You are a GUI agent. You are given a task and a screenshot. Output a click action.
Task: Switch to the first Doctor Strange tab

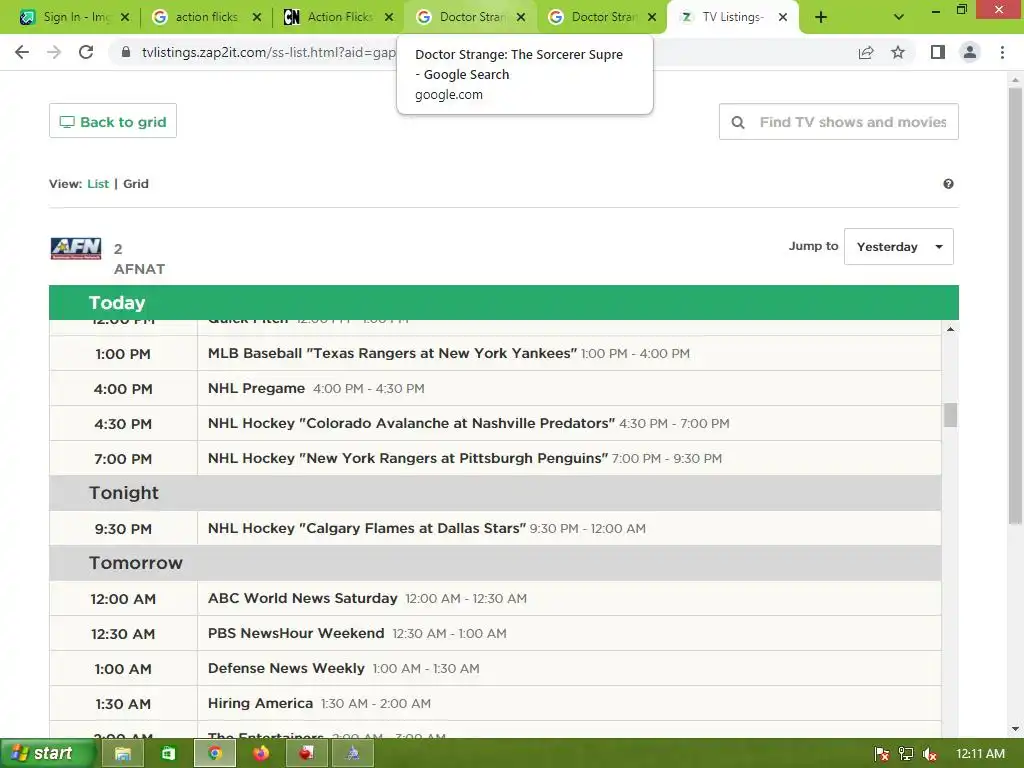(x=469, y=17)
